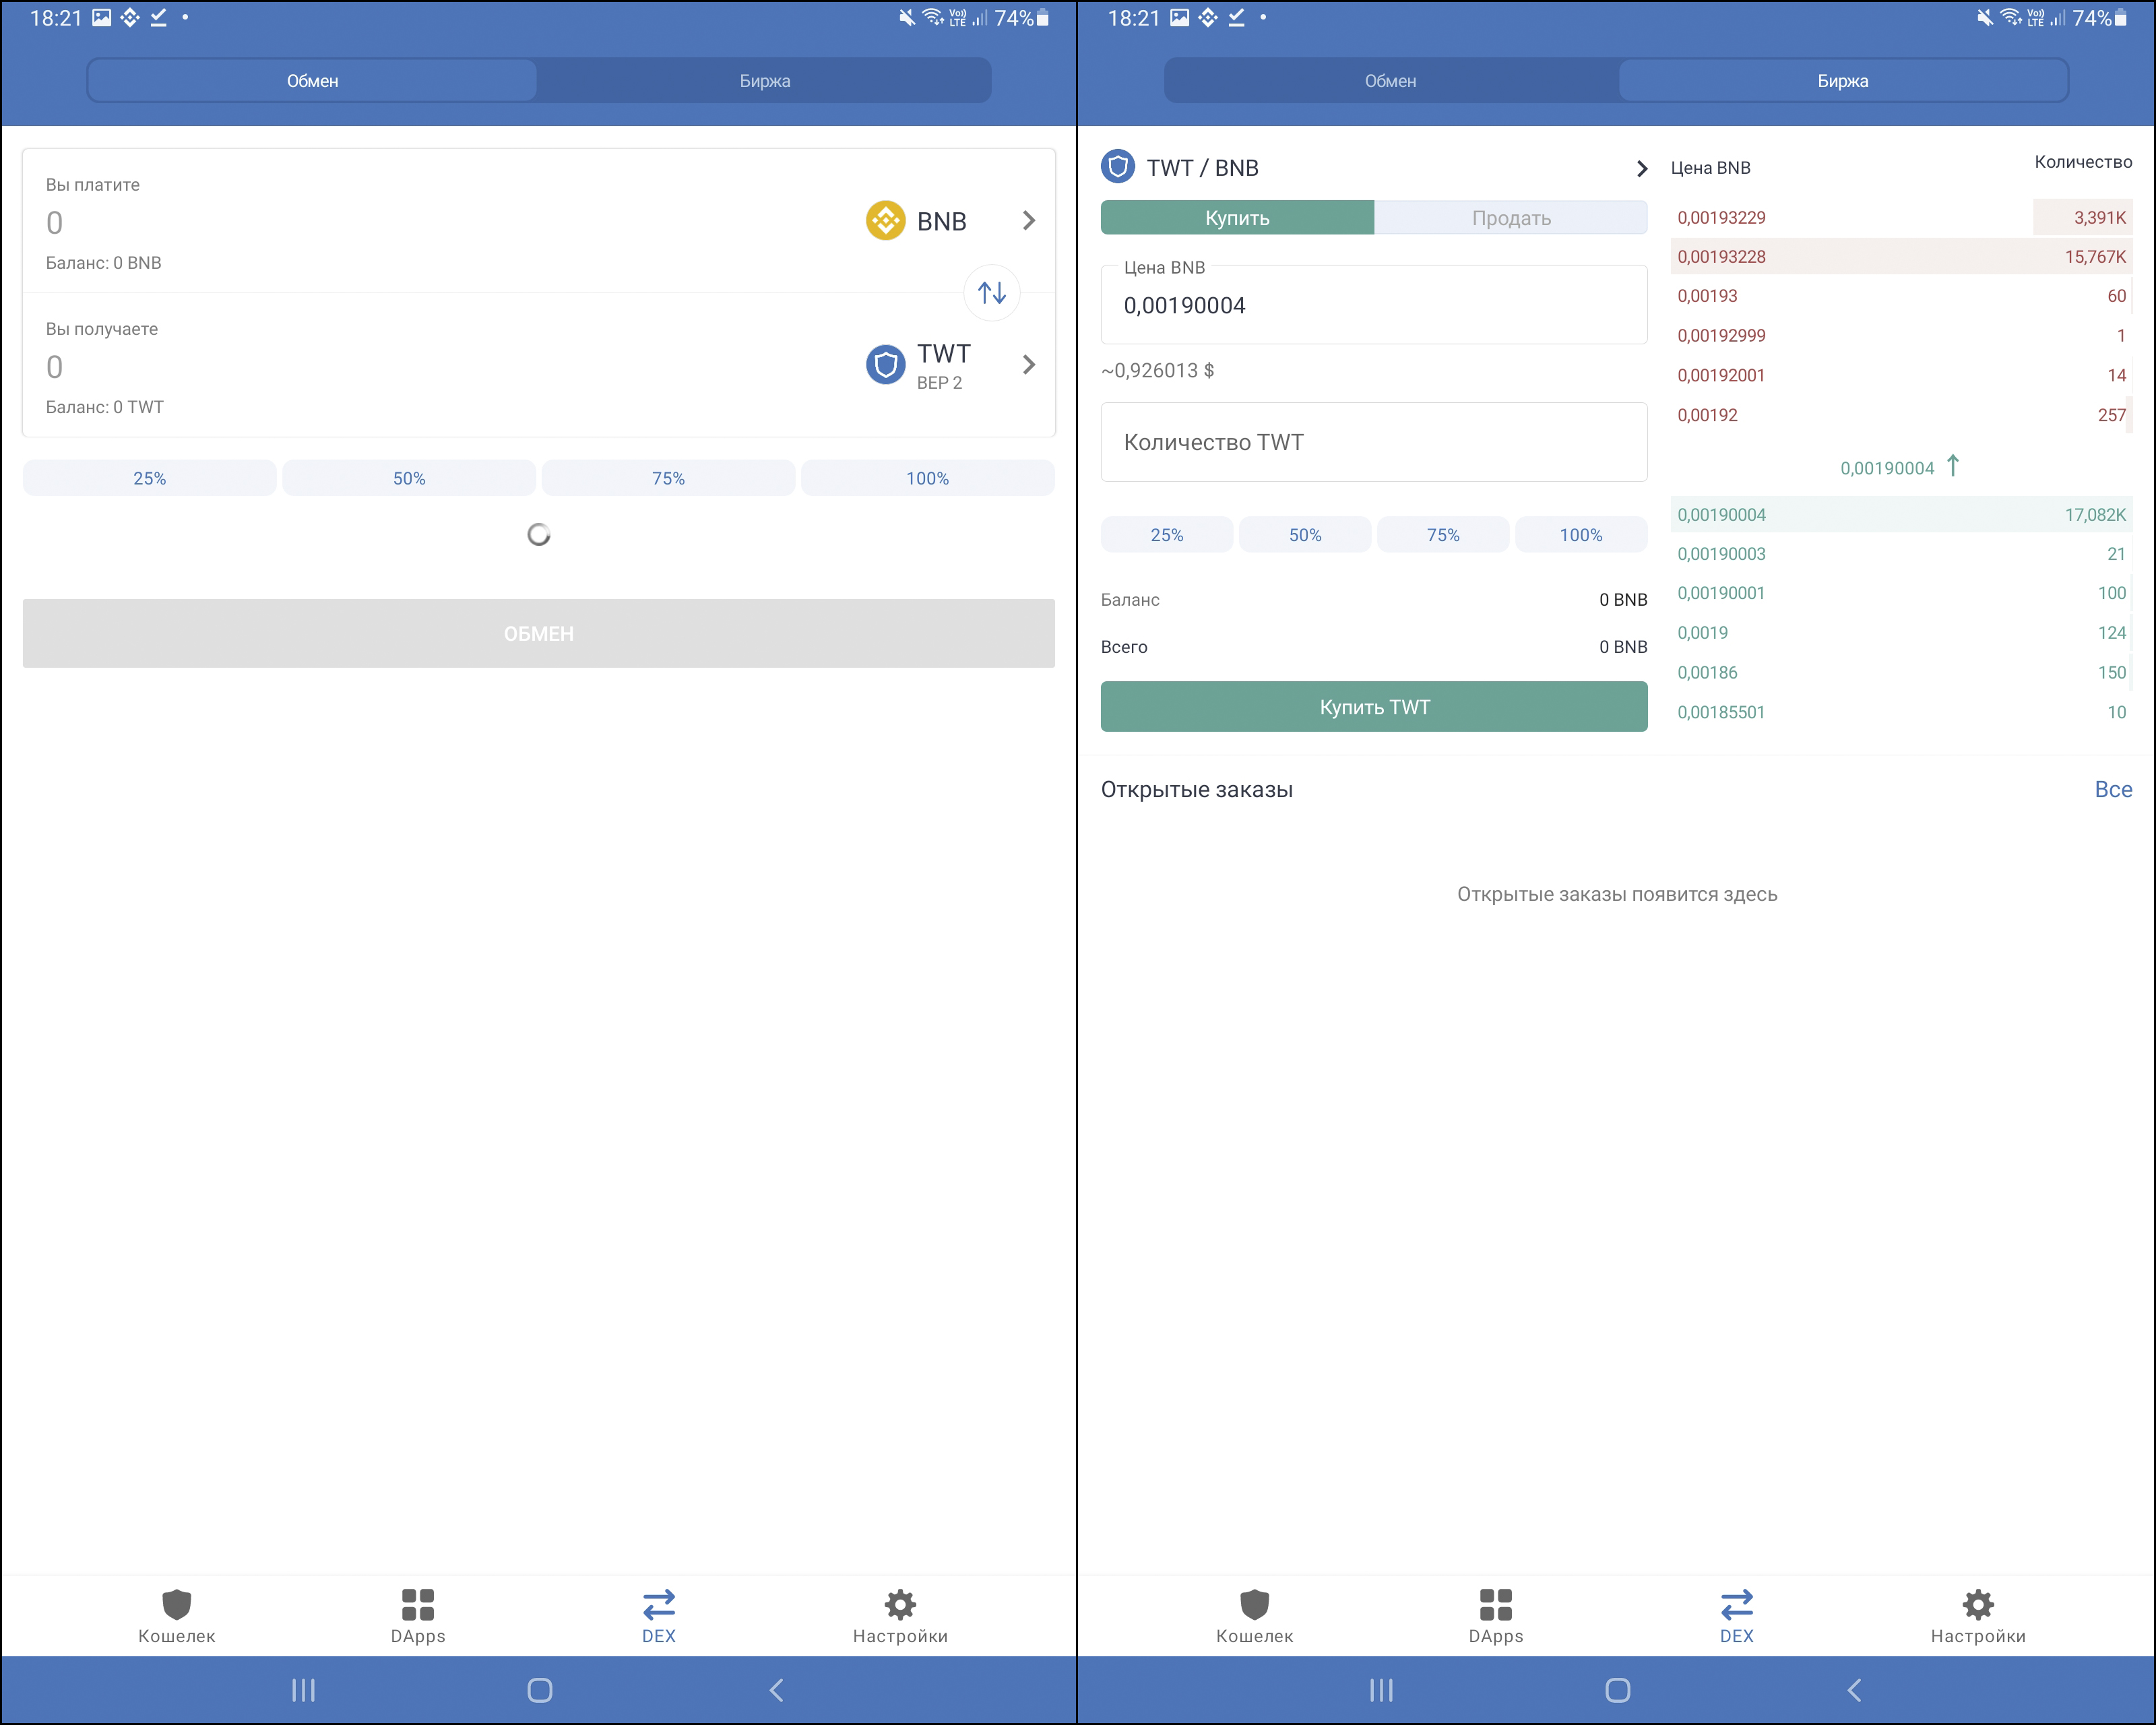The height and width of the screenshot is (1725, 2156).
Task: Tap Android back button on left screen
Action: point(777,1690)
